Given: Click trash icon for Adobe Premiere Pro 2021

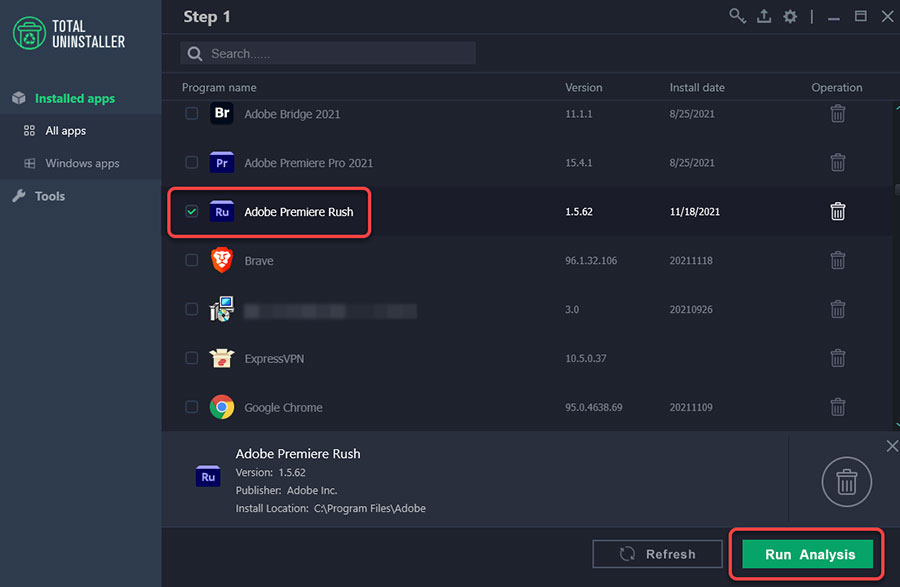Looking at the screenshot, I should point(837,162).
